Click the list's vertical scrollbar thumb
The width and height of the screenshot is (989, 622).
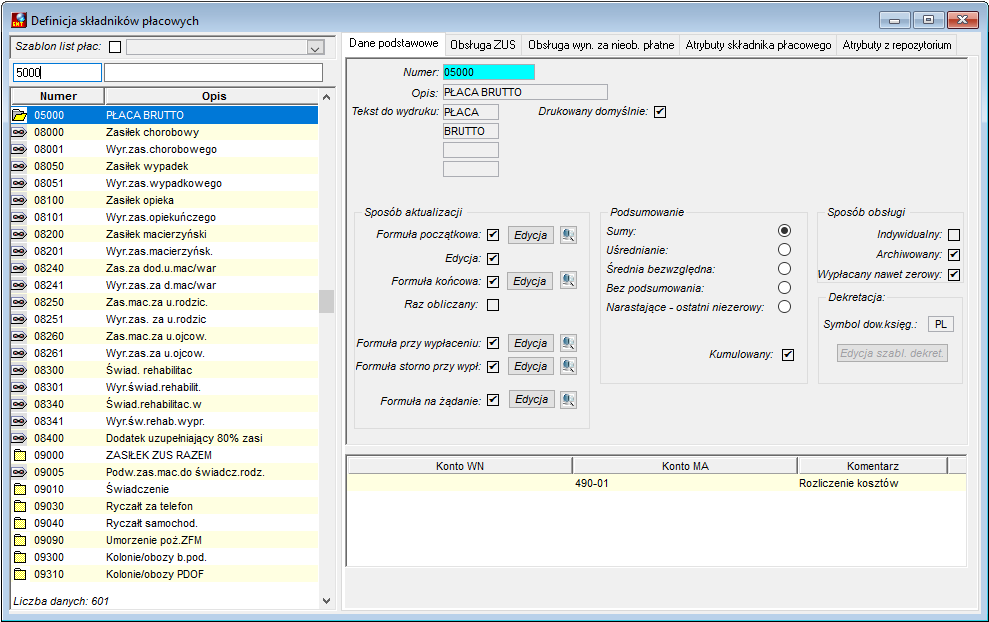pyautogui.click(x=326, y=301)
